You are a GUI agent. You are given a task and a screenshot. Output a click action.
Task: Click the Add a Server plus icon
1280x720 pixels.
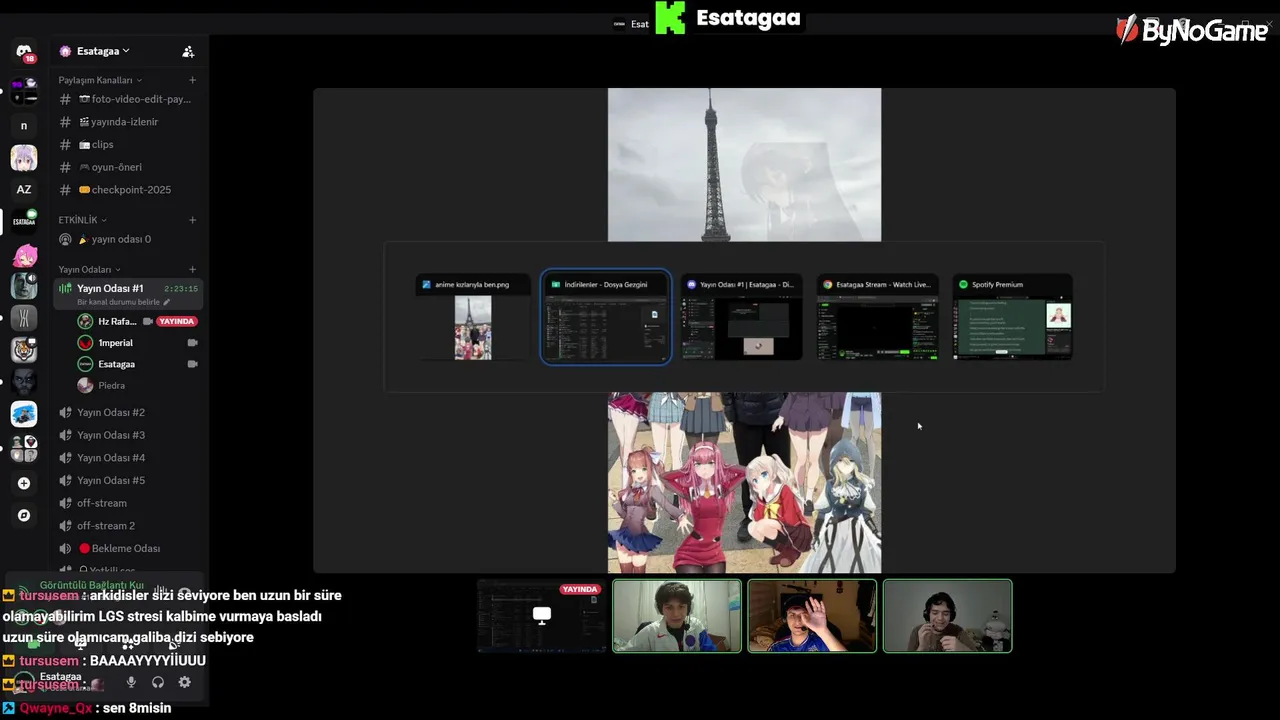[x=24, y=483]
